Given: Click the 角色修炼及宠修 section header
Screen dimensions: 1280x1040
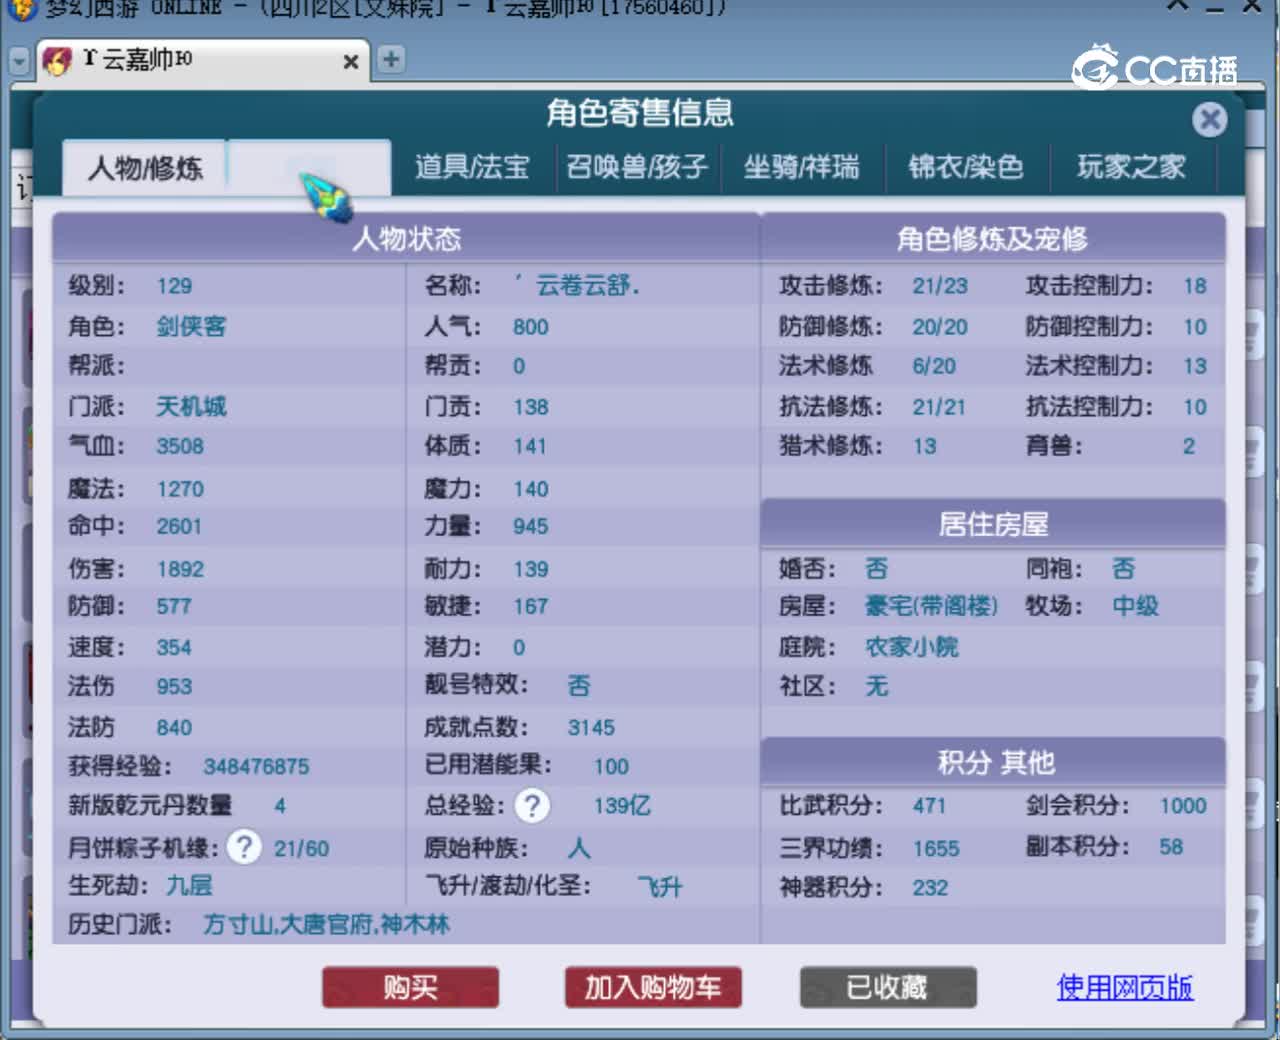Looking at the screenshot, I should [992, 238].
